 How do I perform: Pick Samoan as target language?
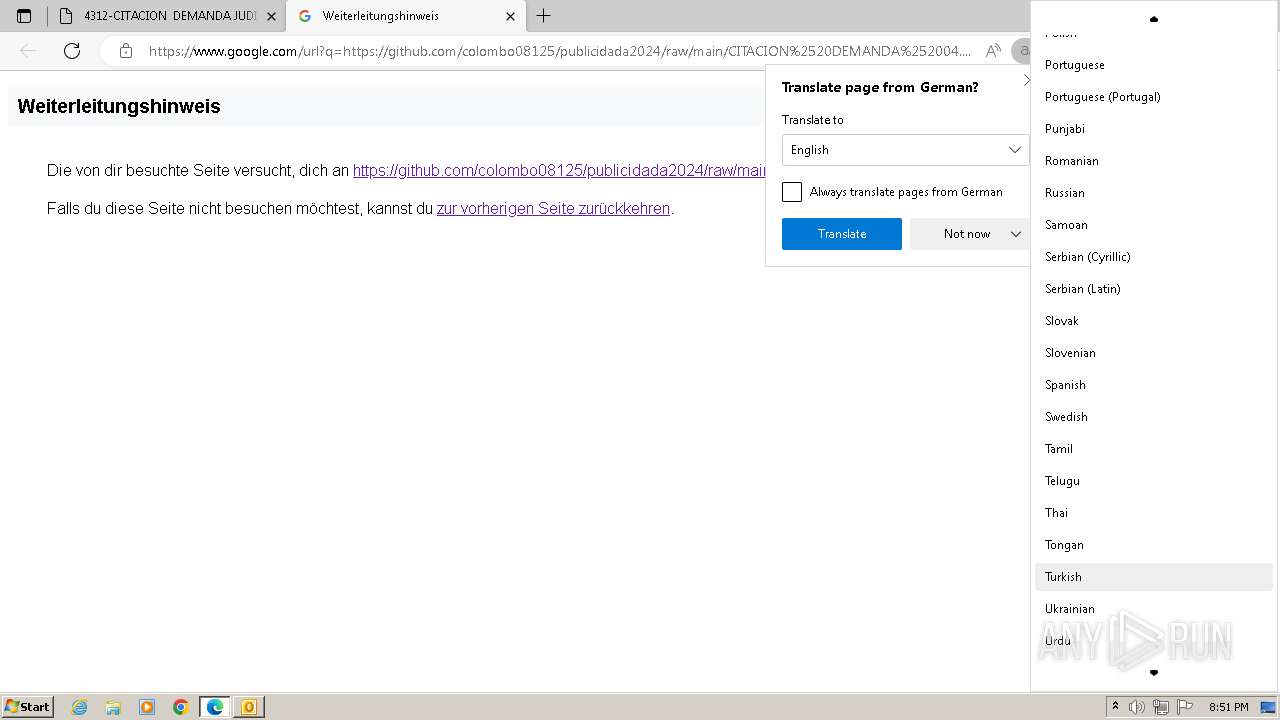(x=1153, y=225)
